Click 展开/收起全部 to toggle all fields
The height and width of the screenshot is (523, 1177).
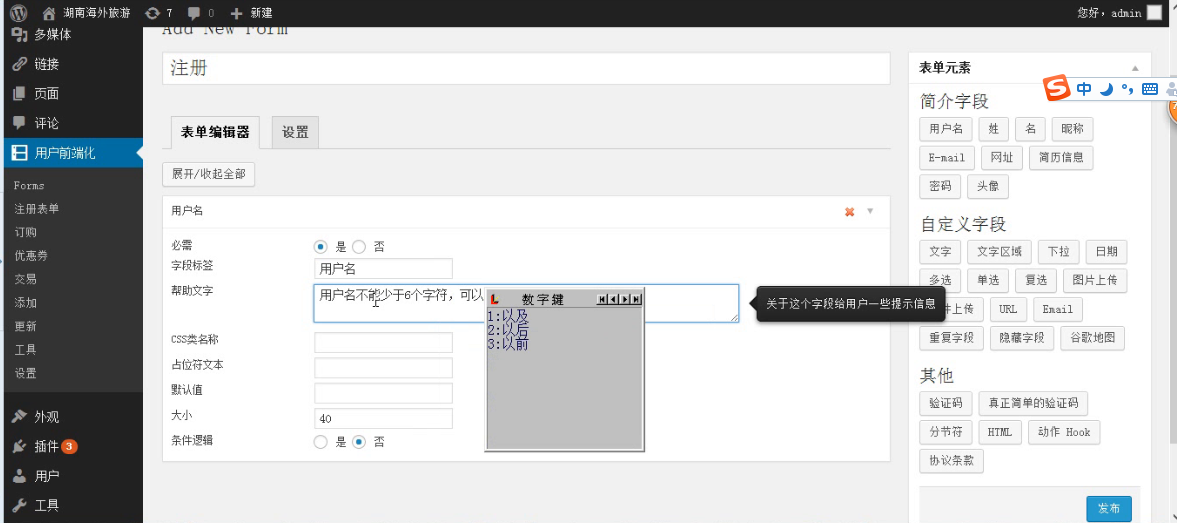(x=209, y=174)
